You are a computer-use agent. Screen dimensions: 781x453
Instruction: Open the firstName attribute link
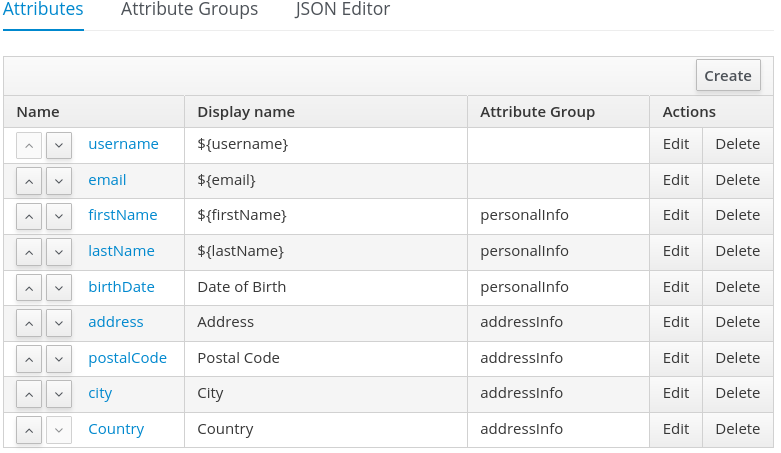pos(123,215)
